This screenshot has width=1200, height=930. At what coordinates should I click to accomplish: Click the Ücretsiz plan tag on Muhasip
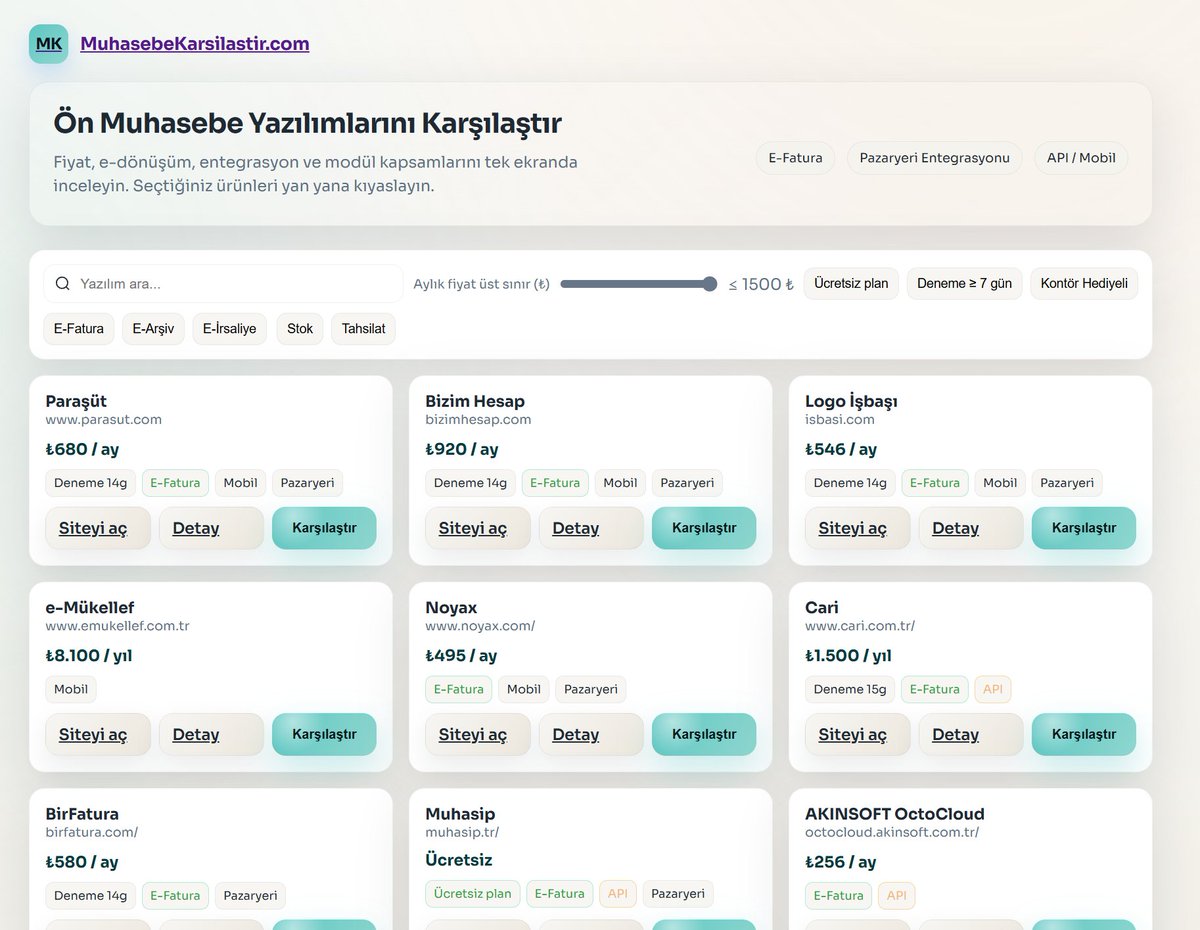coord(473,894)
